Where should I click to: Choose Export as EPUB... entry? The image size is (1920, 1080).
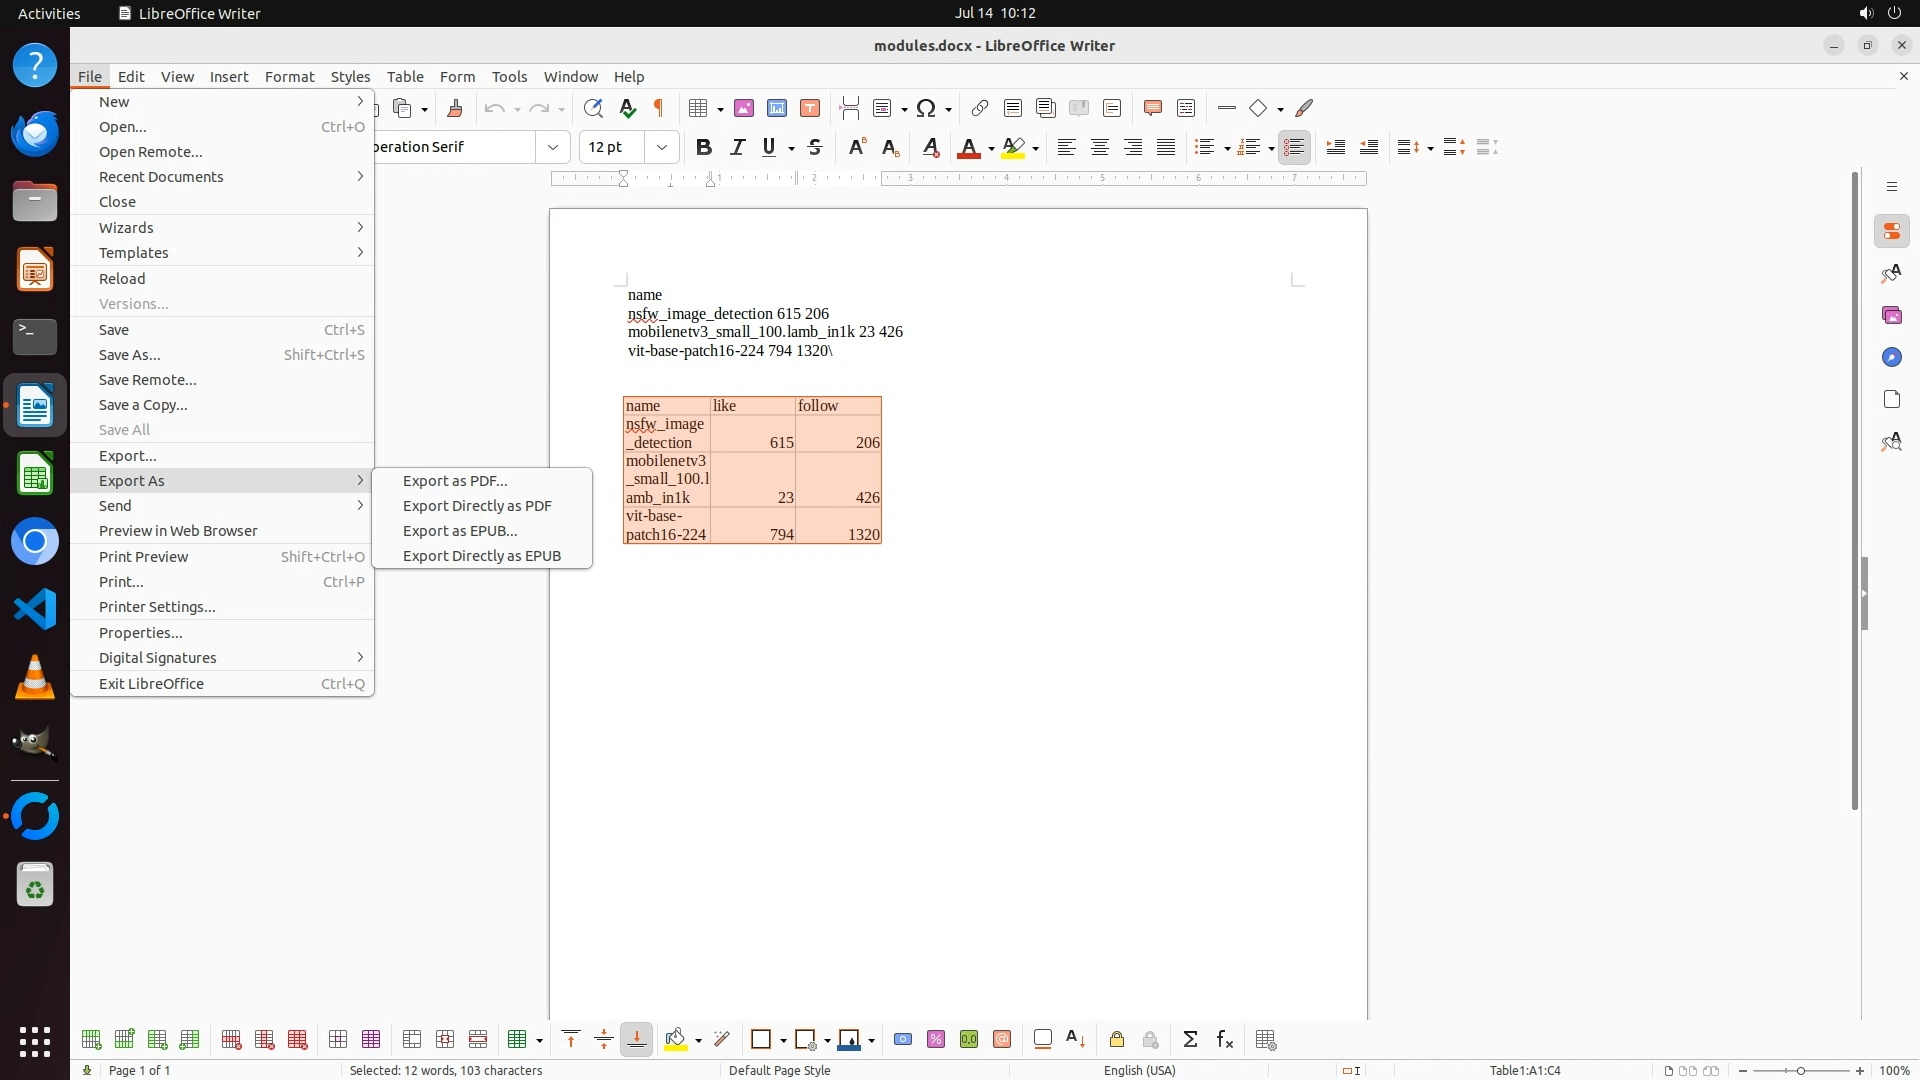pyautogui.click(x=460, y=531)
